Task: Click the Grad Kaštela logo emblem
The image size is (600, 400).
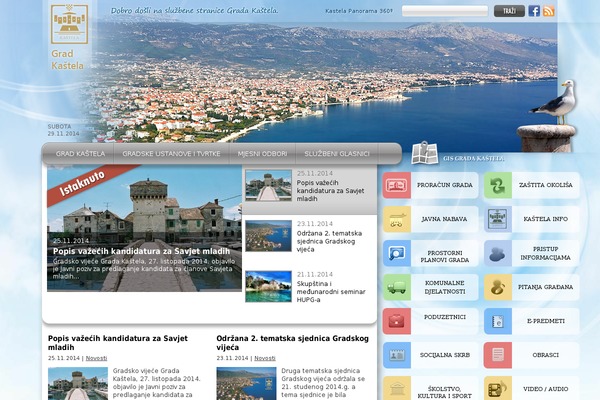Action: (x=69, y=24)
